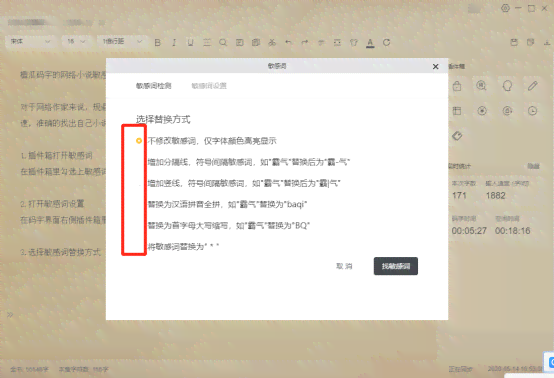Click the '3.选择敏感词替换方式' line in the document
Viewport: 554px width, 378px height.
pyautogui.click(x=60, y=252)
